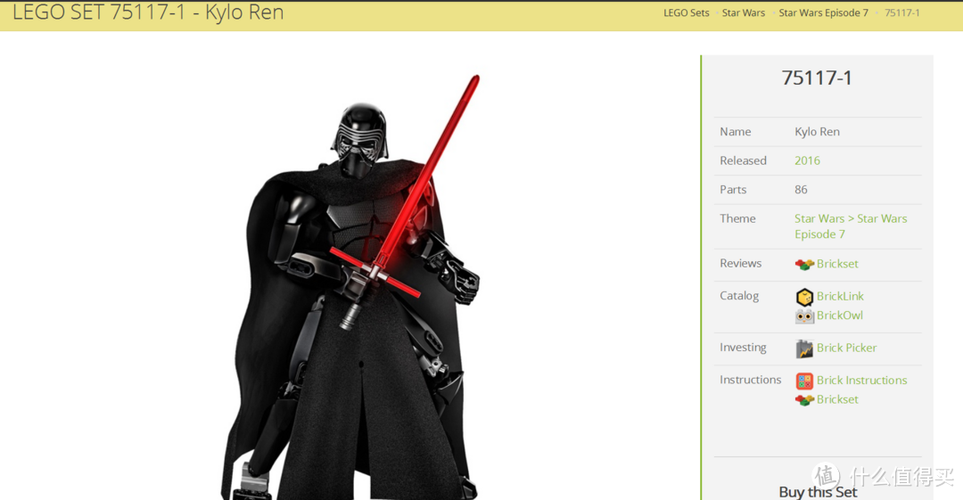The image size is (963, 500).
Task: Open the BrickLink catalog link
Action: (839, 297)
